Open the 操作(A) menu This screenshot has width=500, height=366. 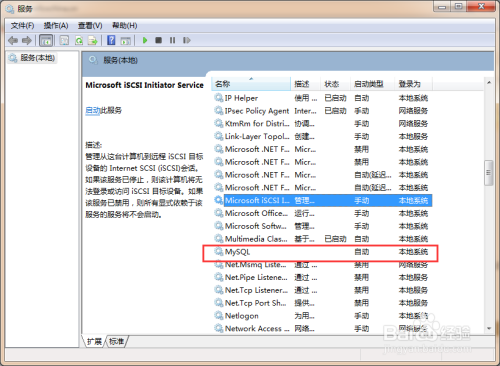[x=56, y=26]
